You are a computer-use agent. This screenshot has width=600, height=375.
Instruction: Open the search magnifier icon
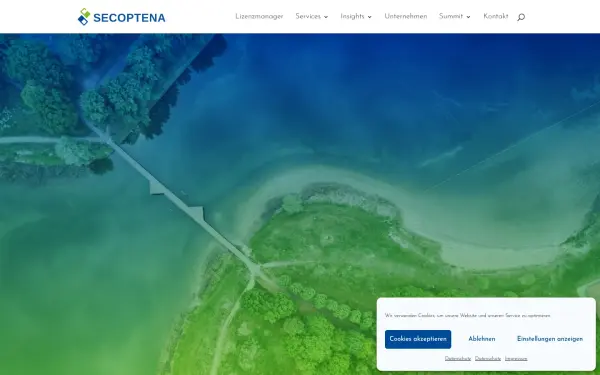coord(521,17)
